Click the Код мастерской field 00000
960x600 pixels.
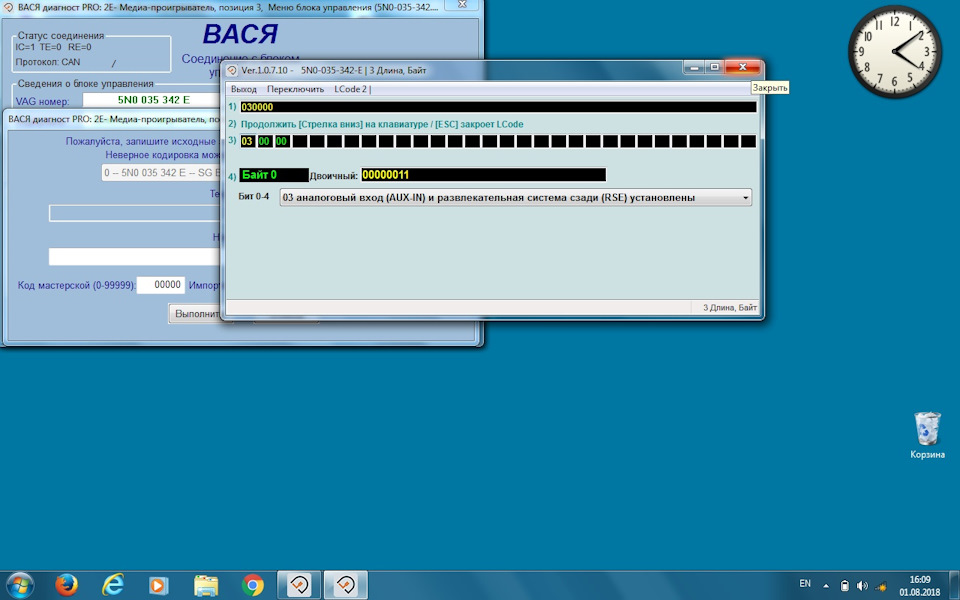pos(160,285)
